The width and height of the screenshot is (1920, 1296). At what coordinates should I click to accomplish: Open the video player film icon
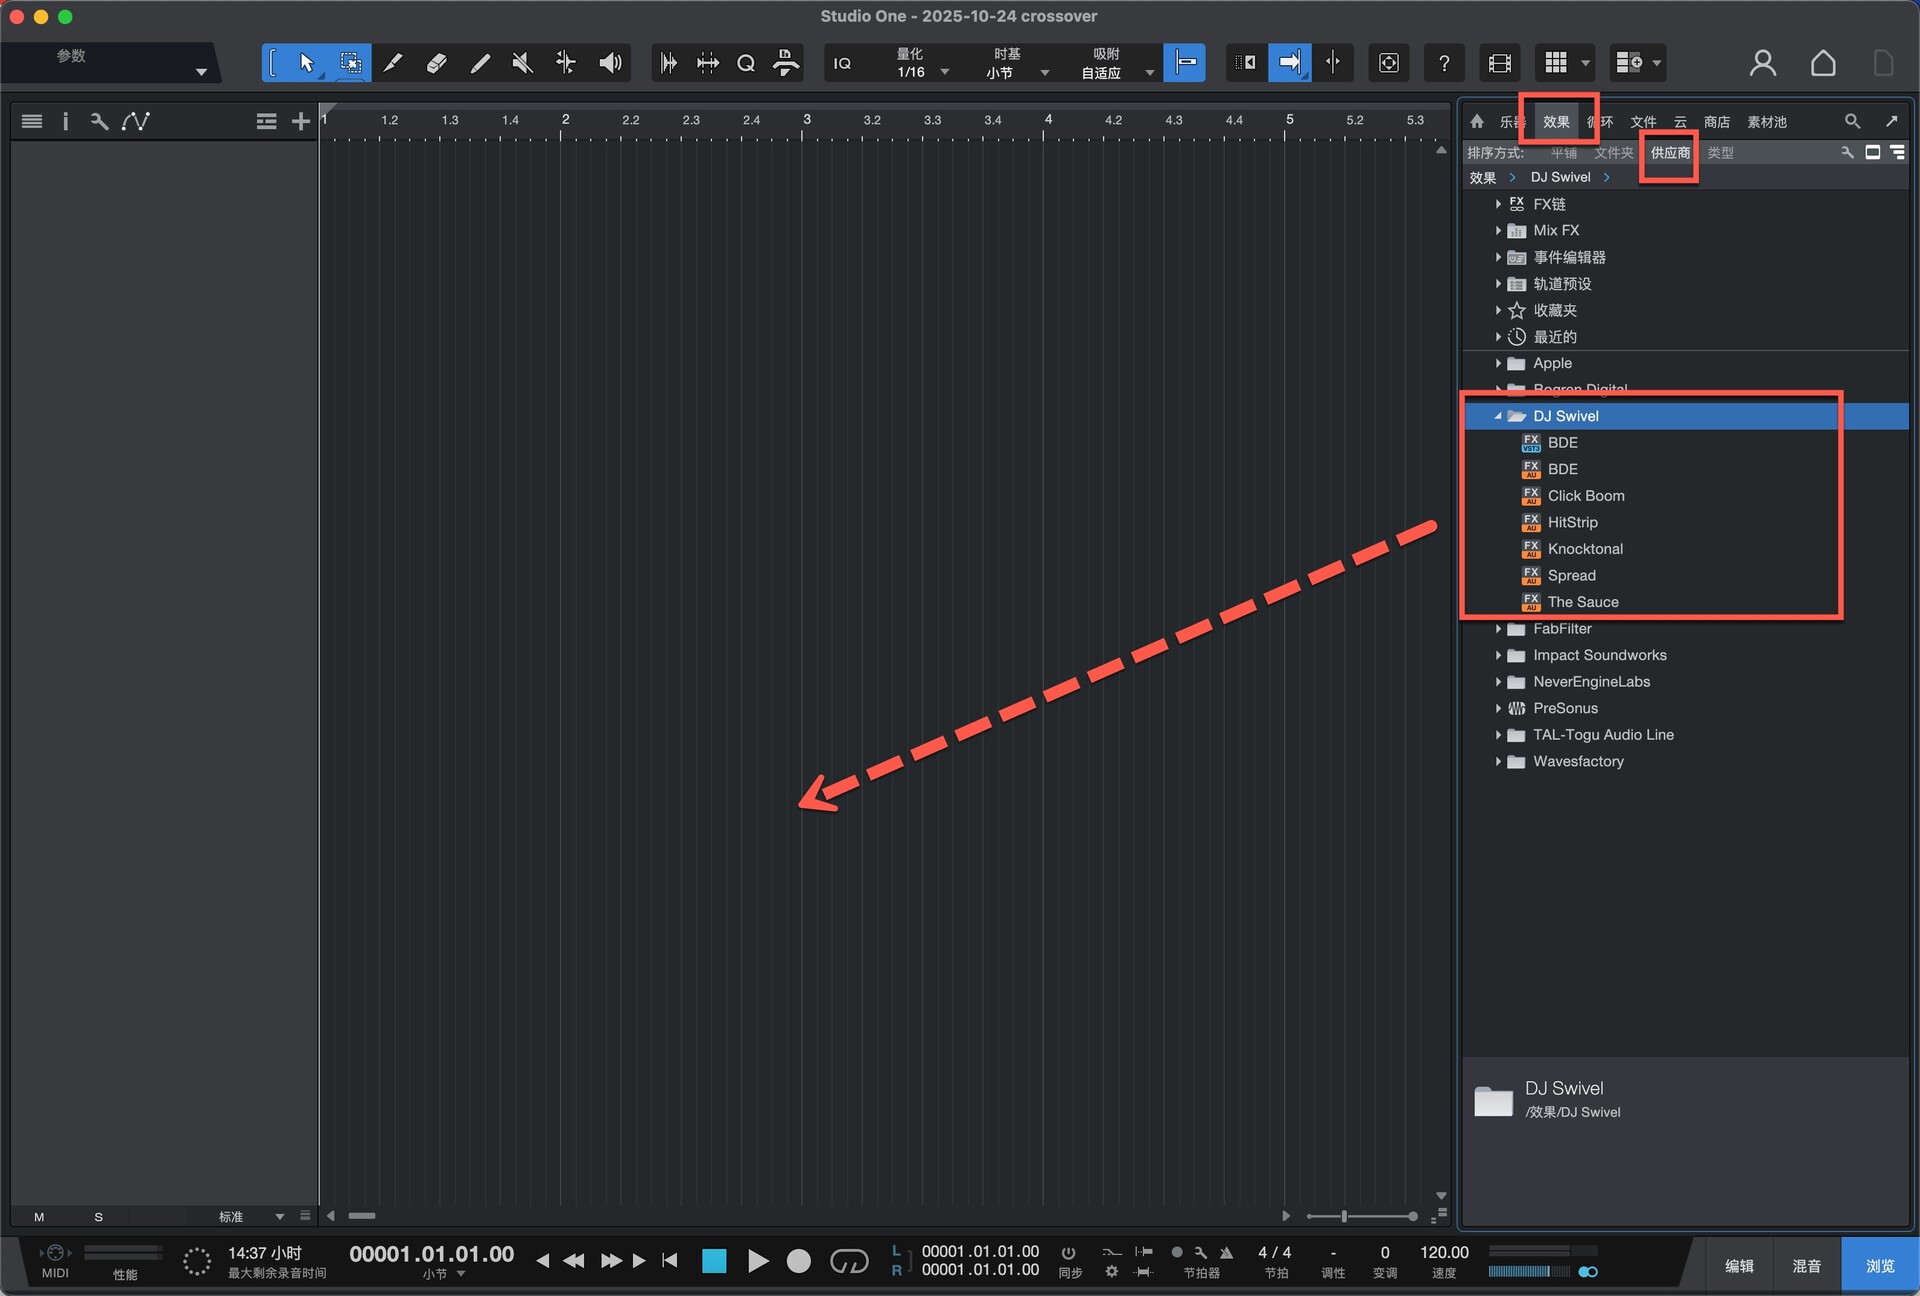coord(1499,63)
